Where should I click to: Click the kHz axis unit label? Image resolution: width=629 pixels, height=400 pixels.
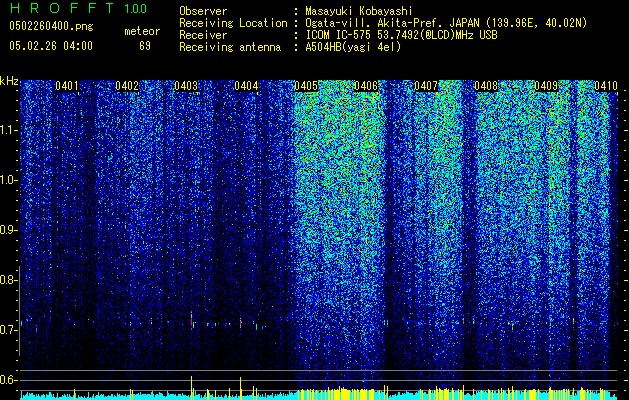point(9,81)
